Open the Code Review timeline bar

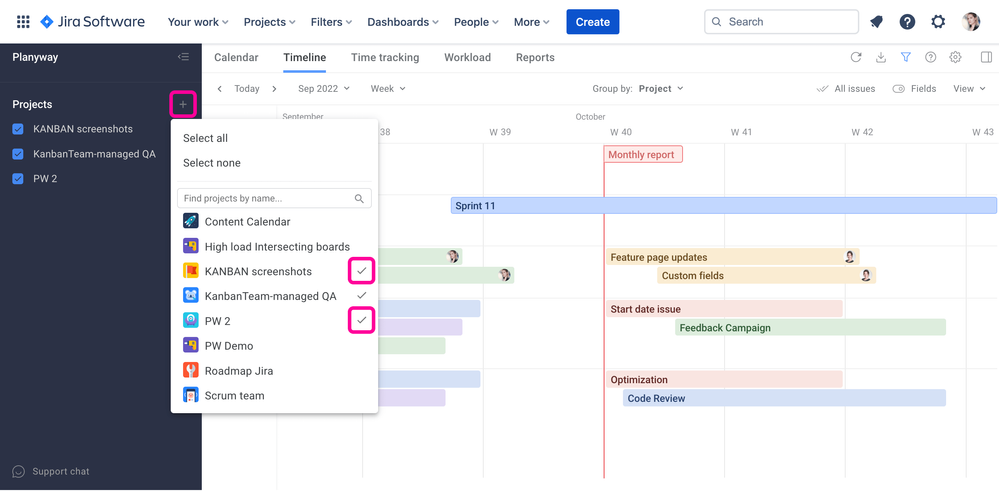click(784, 398)
